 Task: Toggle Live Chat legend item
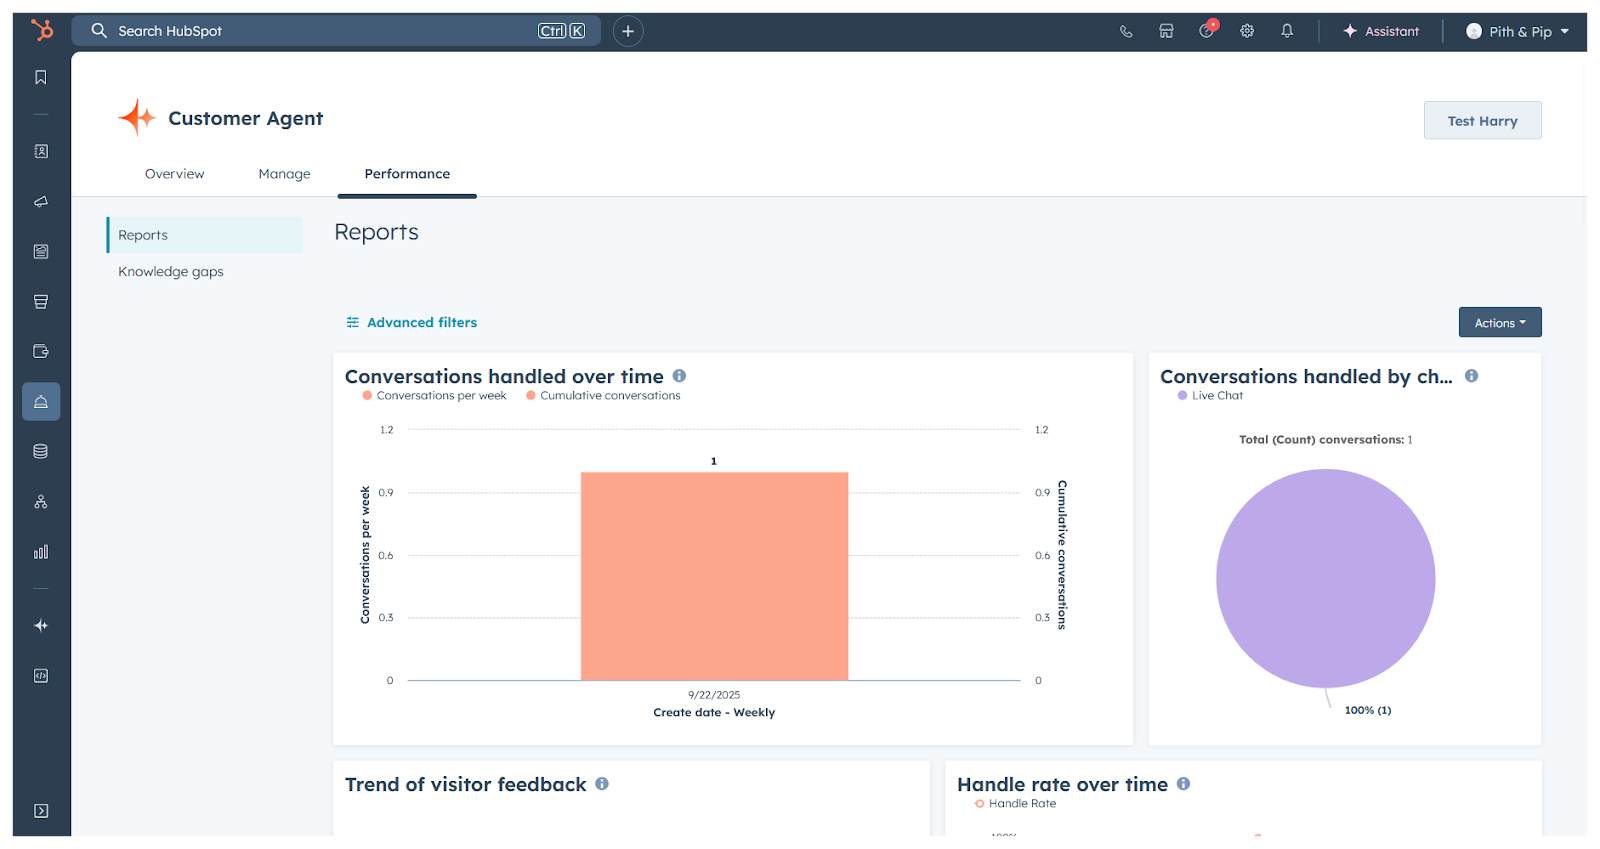coord(1210,396)
